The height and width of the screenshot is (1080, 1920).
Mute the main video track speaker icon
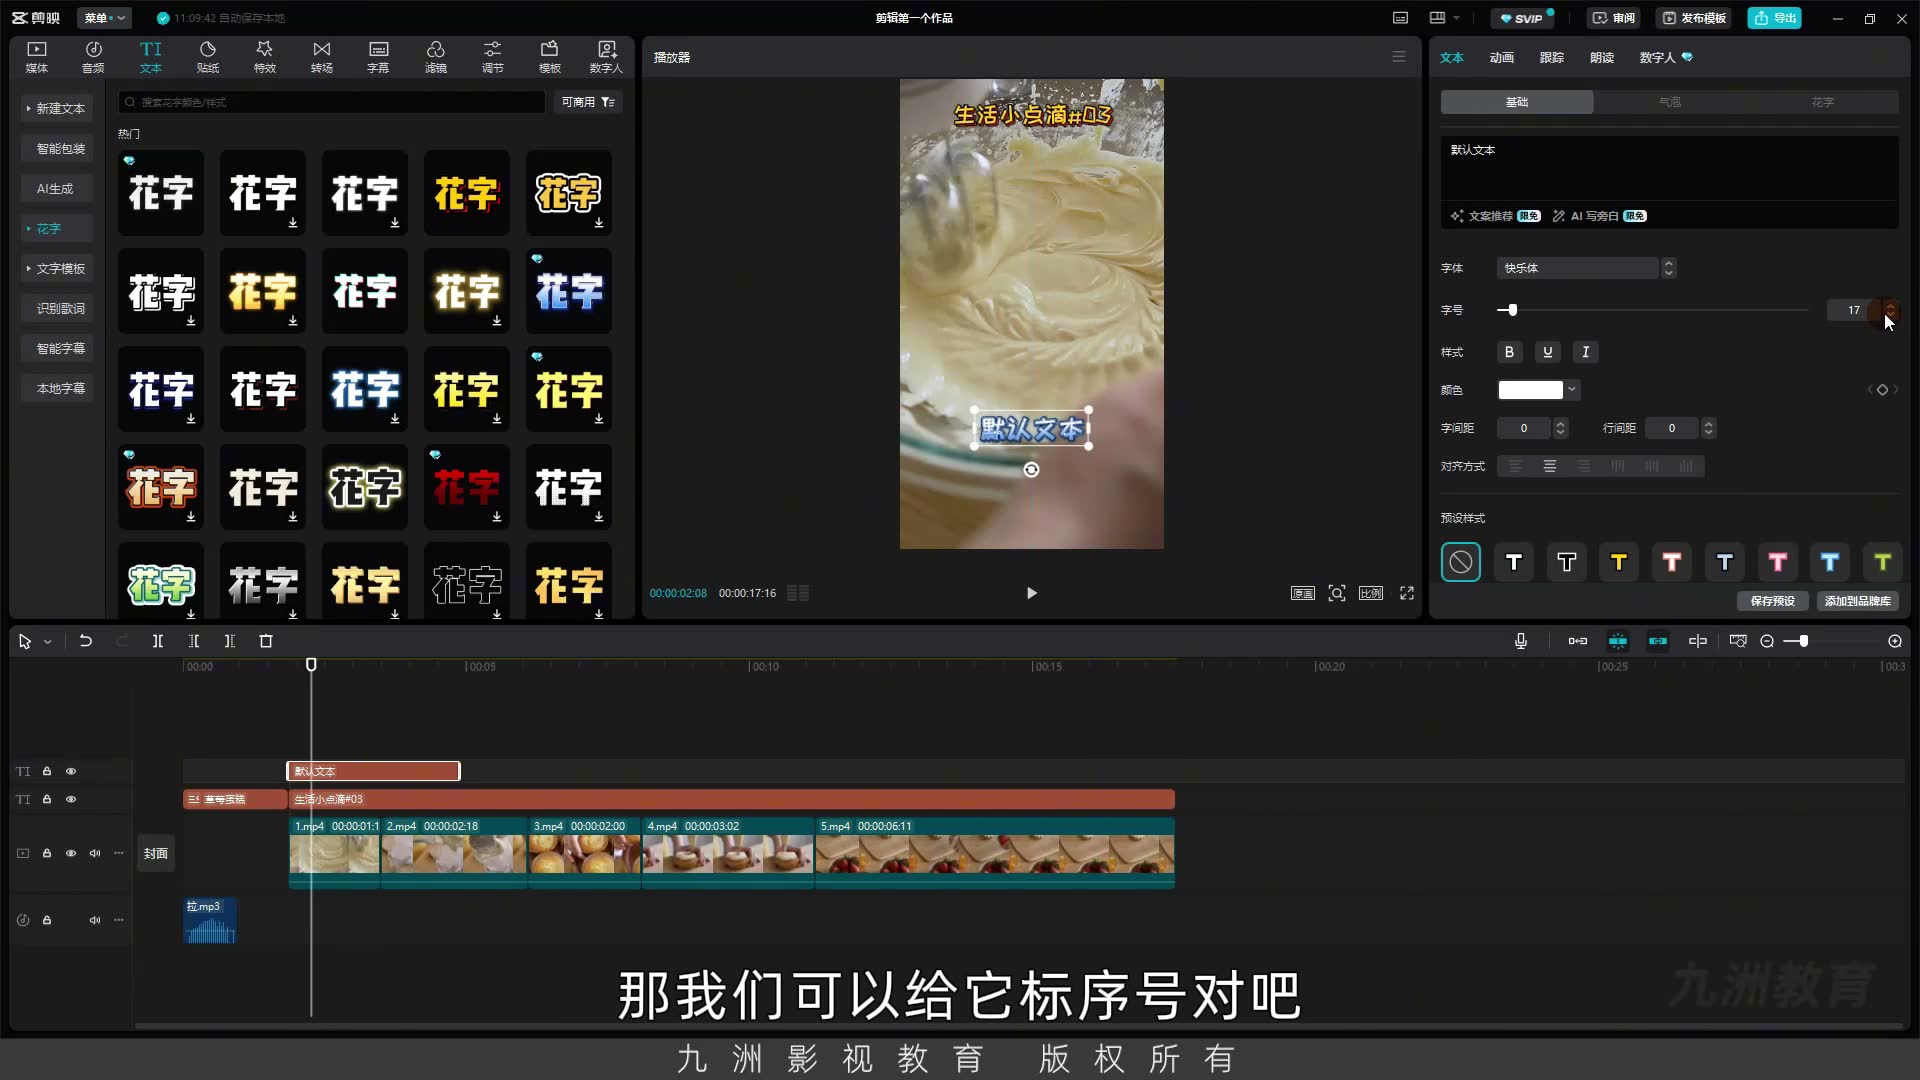pyautogui.click(x=95, y=853)
